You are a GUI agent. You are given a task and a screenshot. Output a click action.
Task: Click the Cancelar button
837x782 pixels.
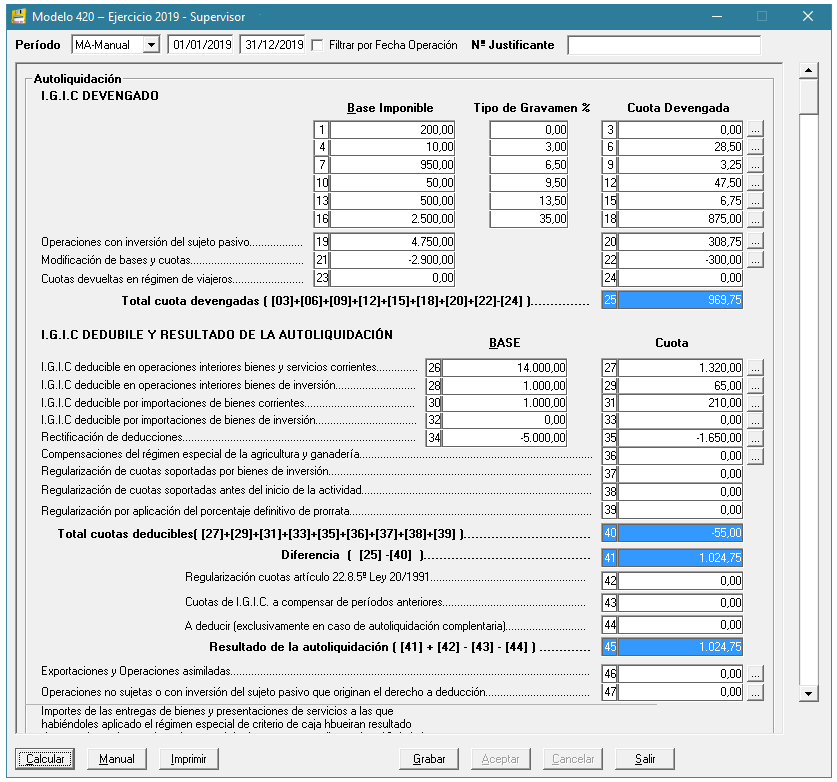click(x=573, y=759)
